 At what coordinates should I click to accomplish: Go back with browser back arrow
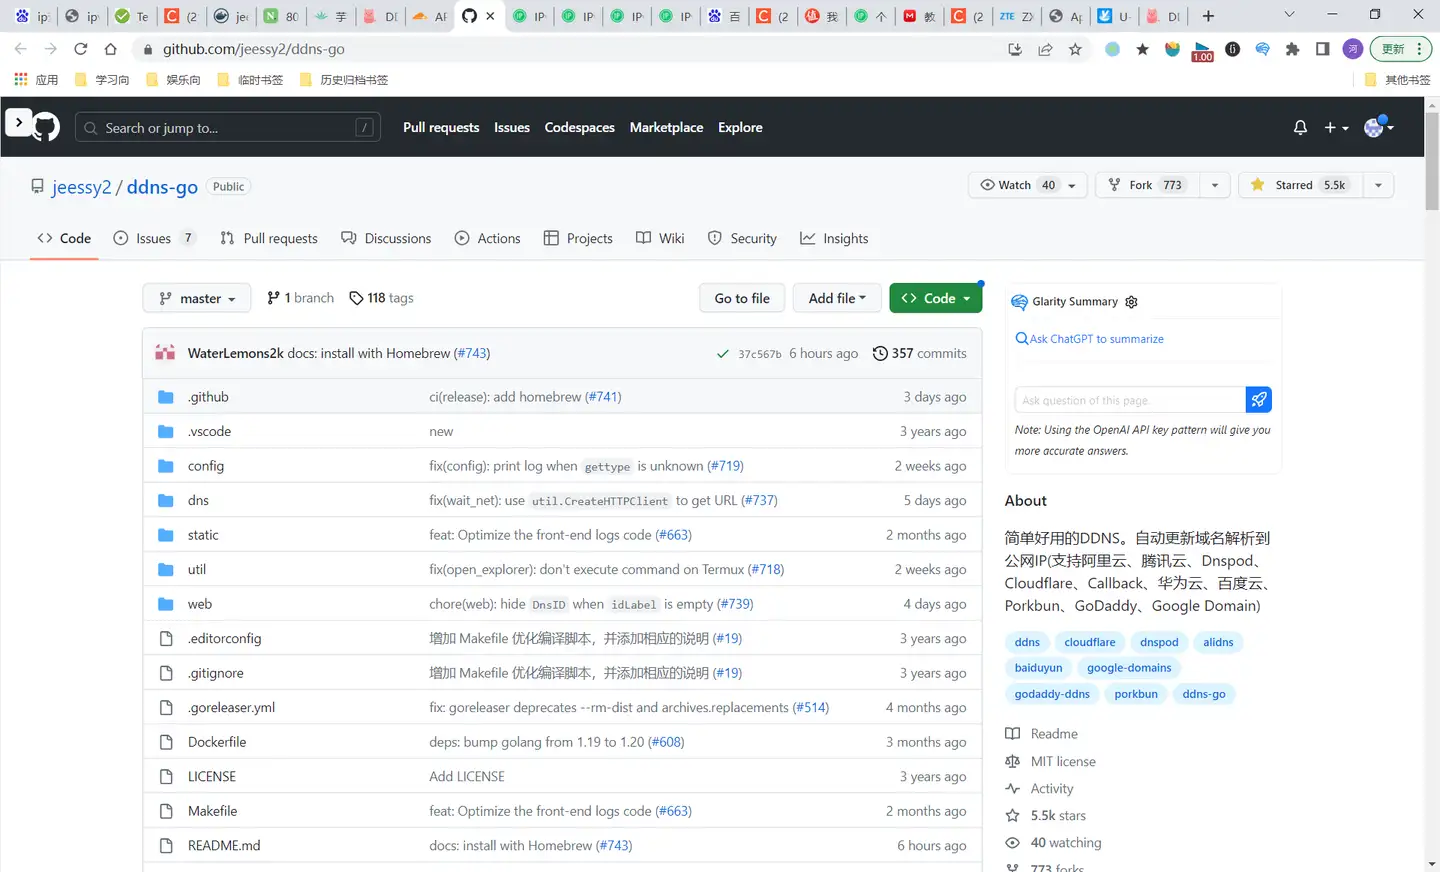click(x=21, y=49)
